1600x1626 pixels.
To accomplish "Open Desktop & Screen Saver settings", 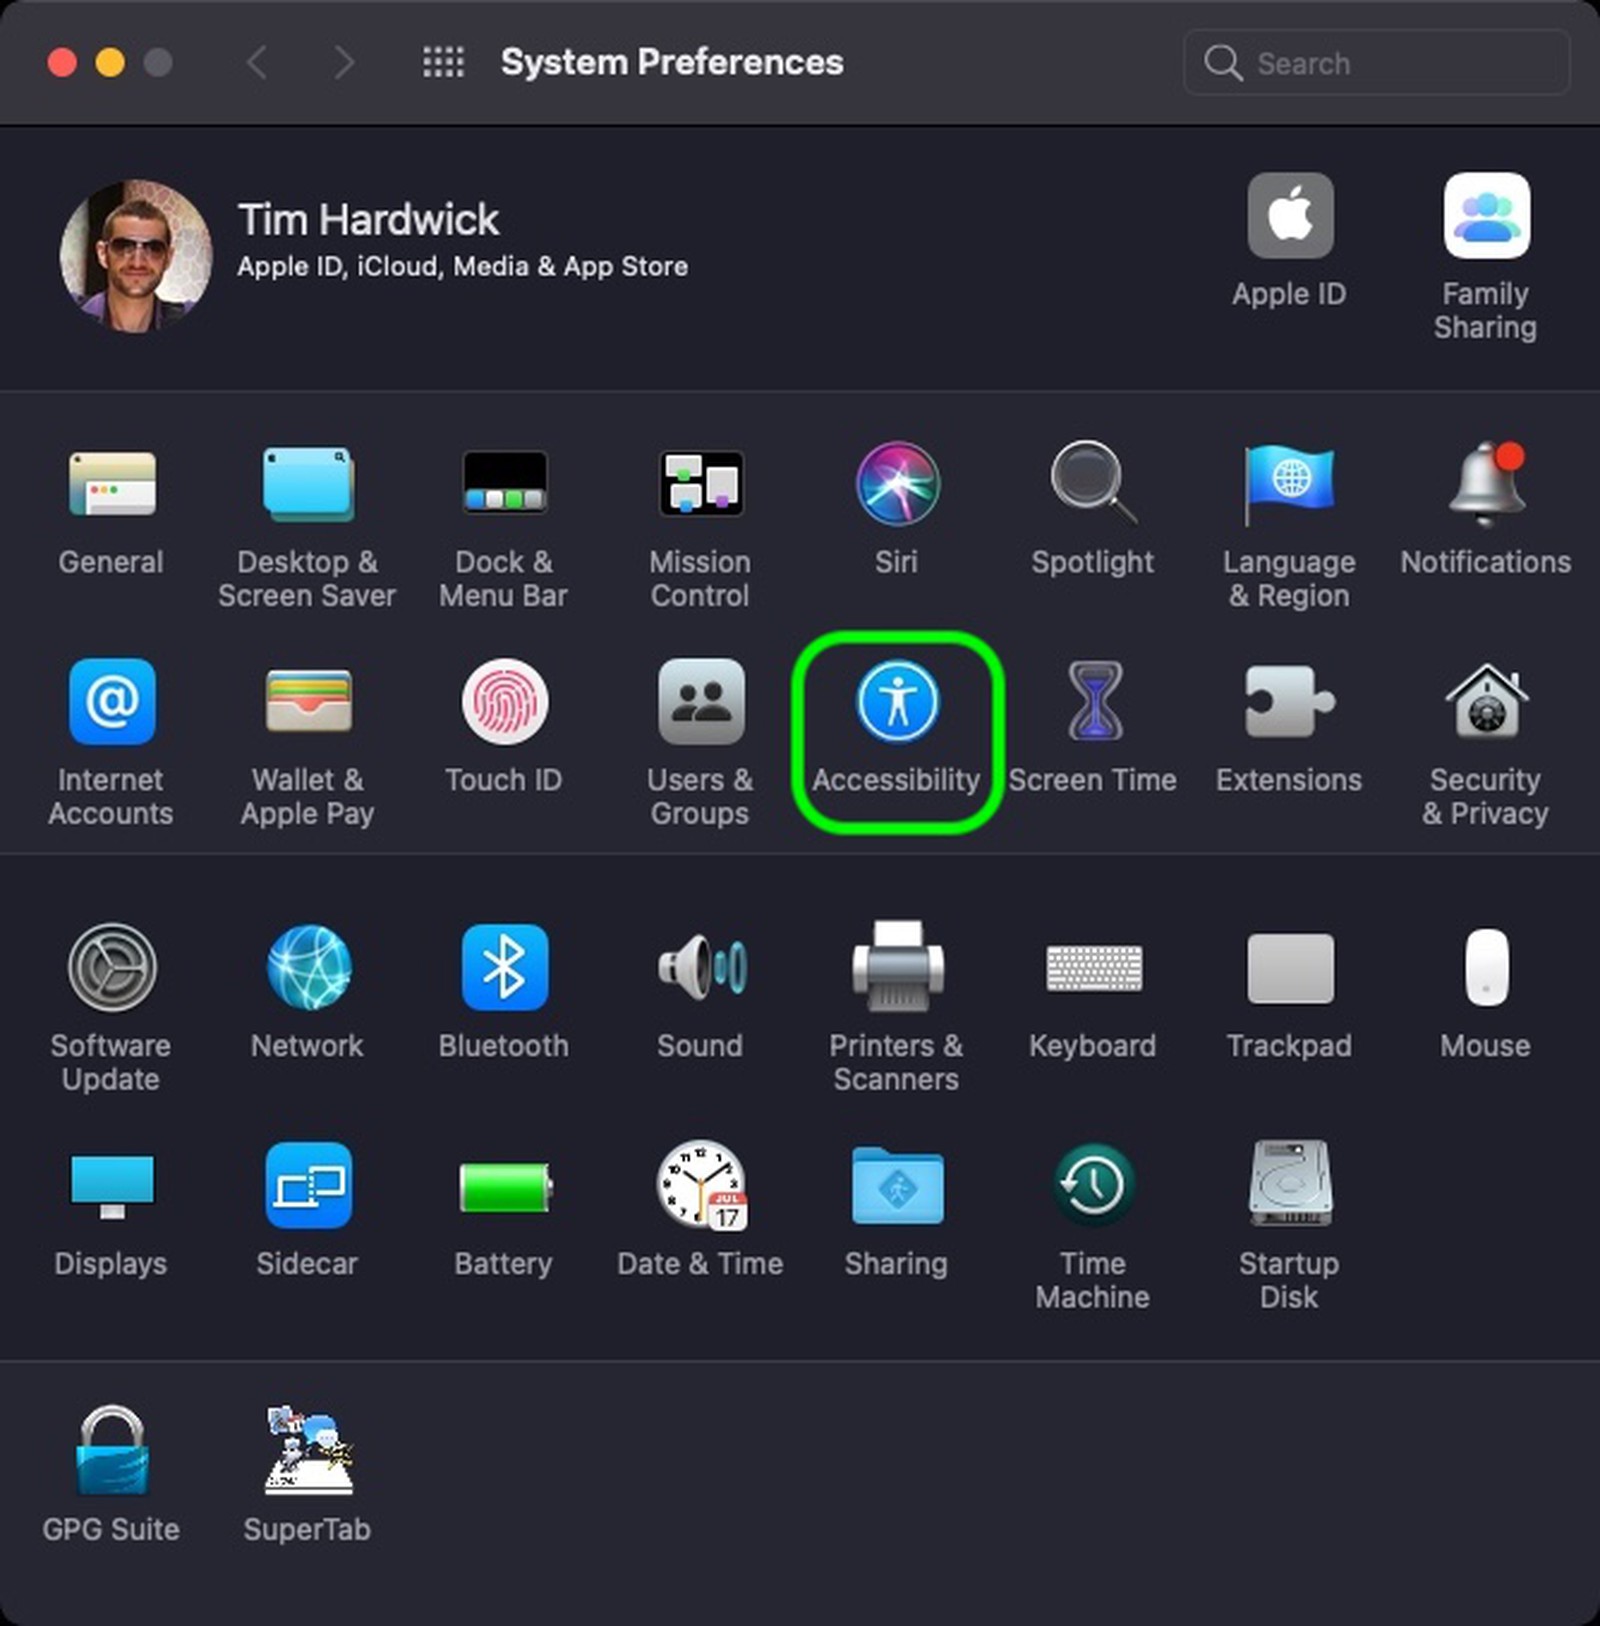I will (x=307, y=484).
